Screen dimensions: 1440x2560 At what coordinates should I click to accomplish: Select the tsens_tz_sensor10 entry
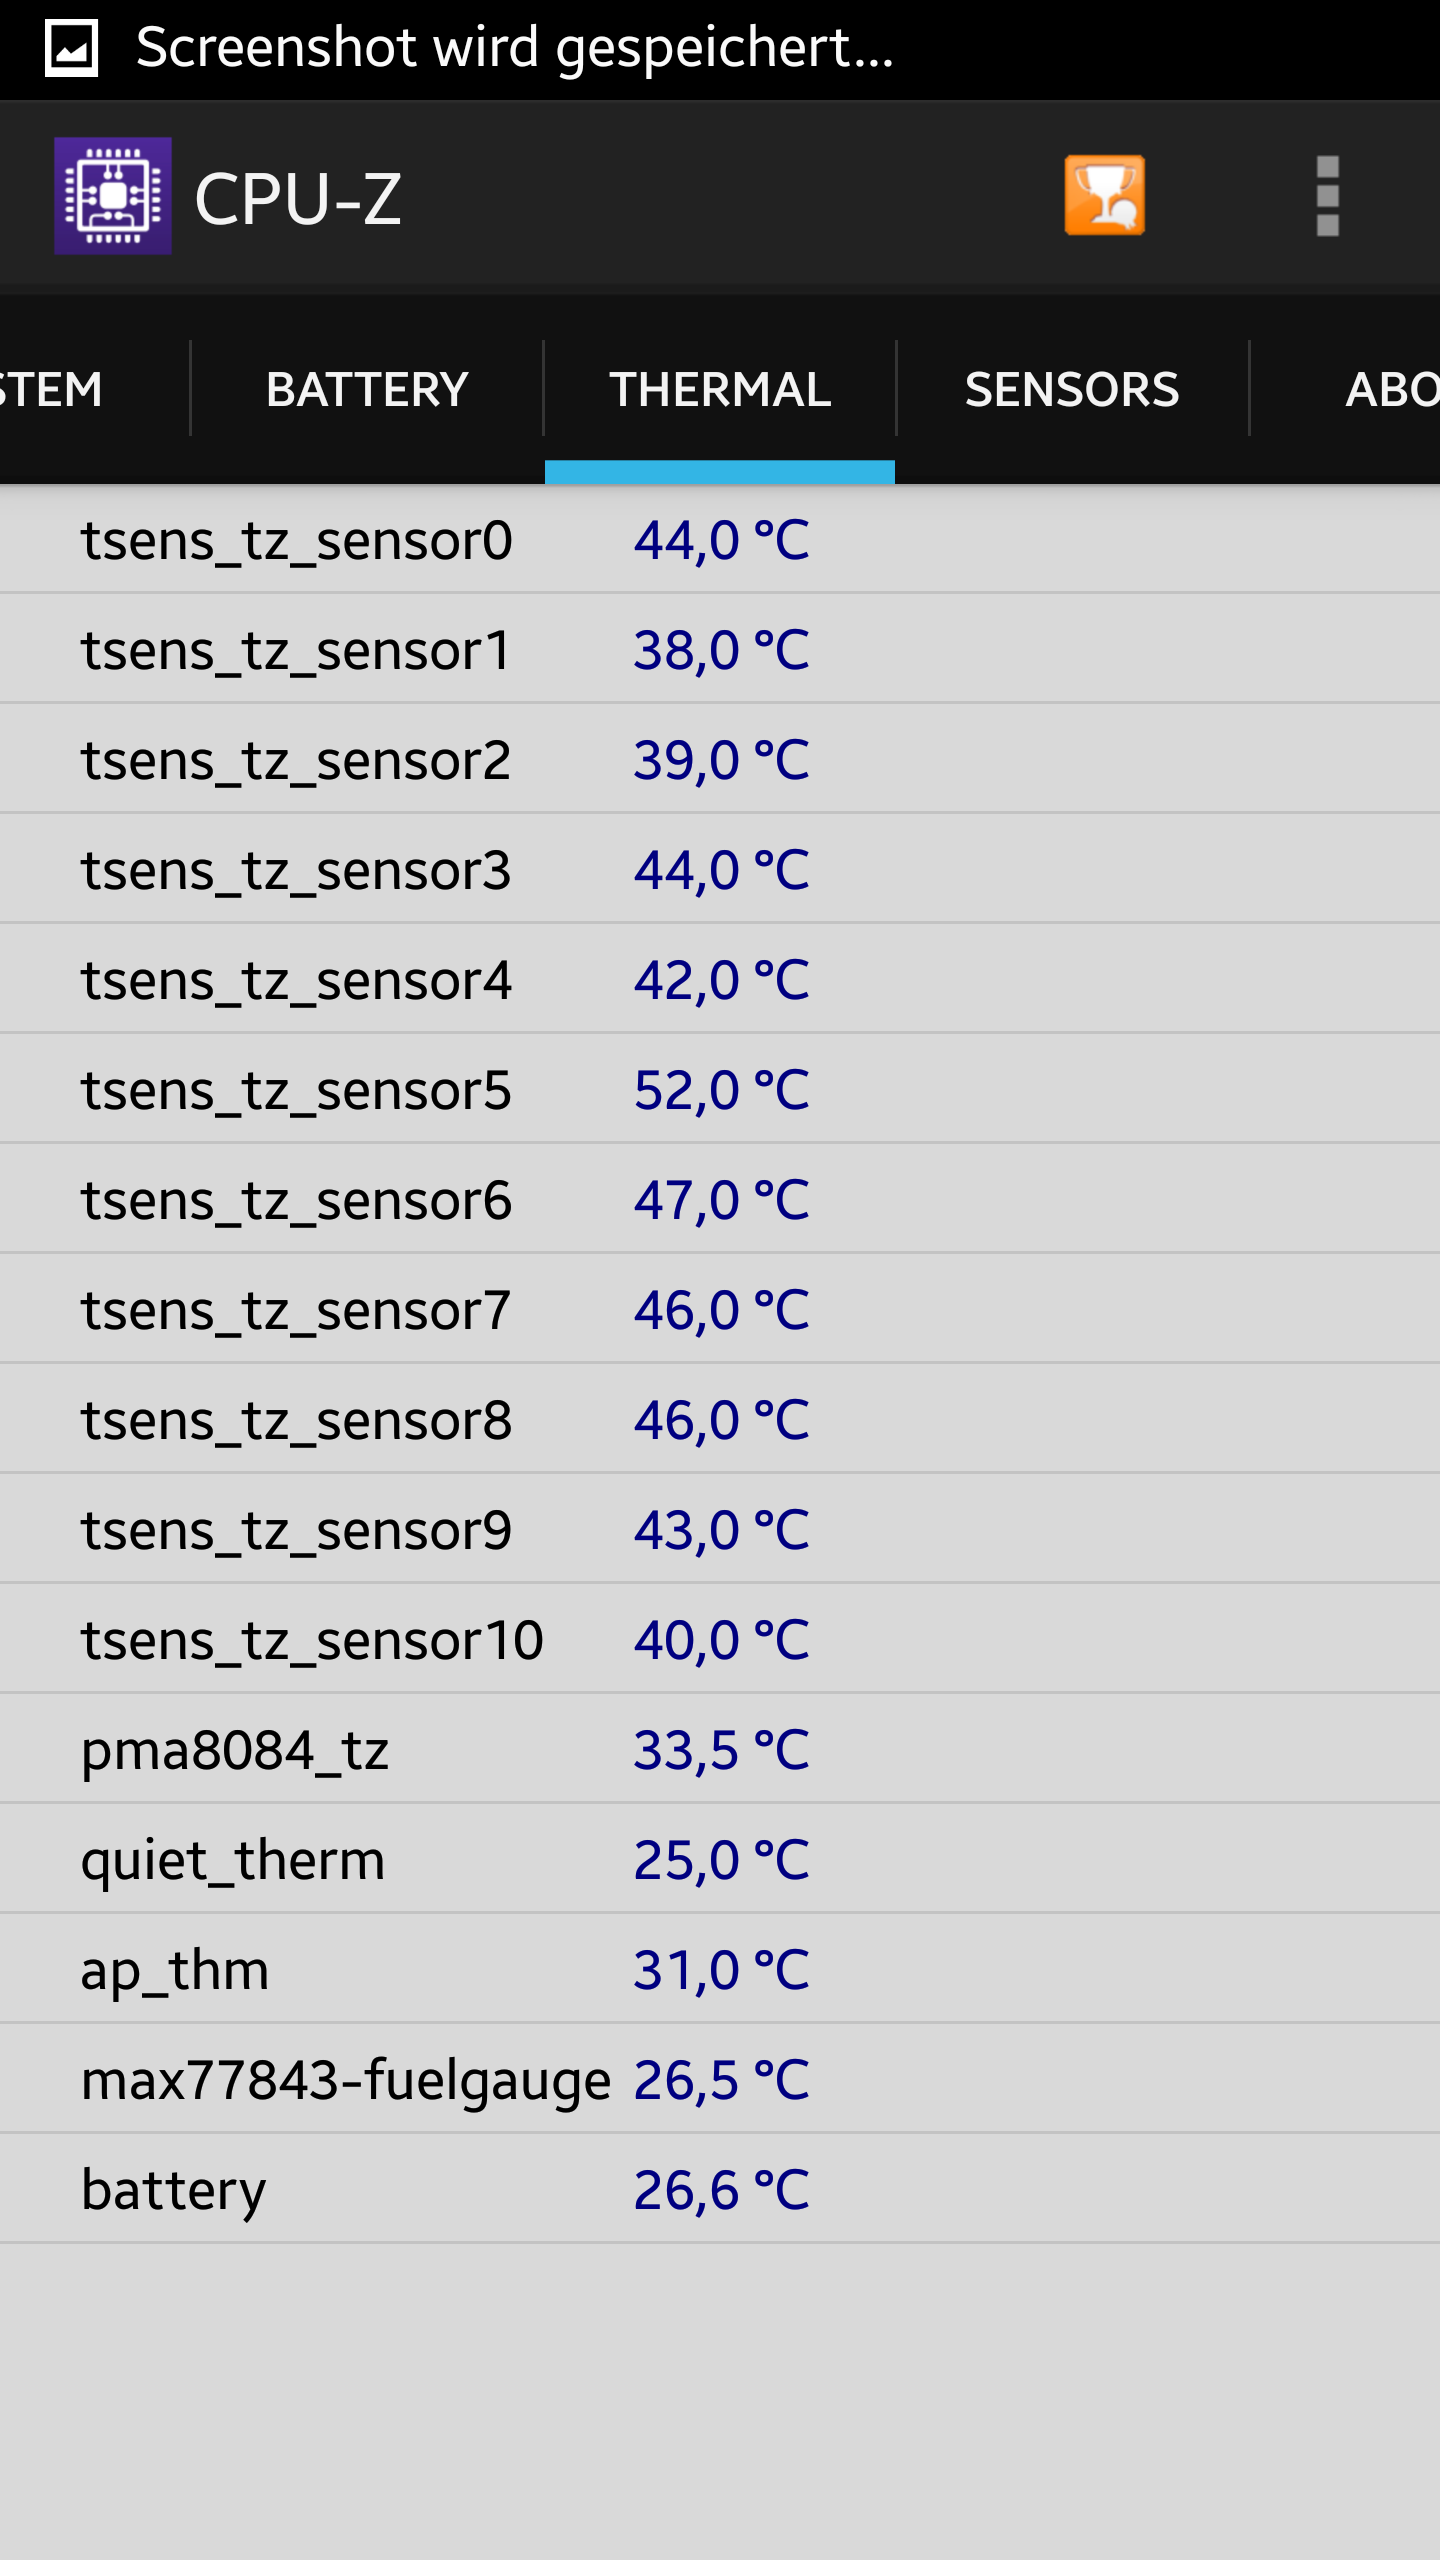click(720, 1640)
